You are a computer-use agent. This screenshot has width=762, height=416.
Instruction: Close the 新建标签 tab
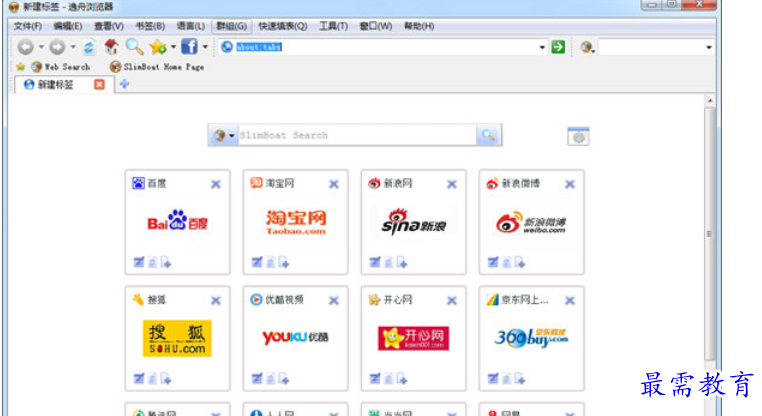pyautogui.click(x=99, y=84)
